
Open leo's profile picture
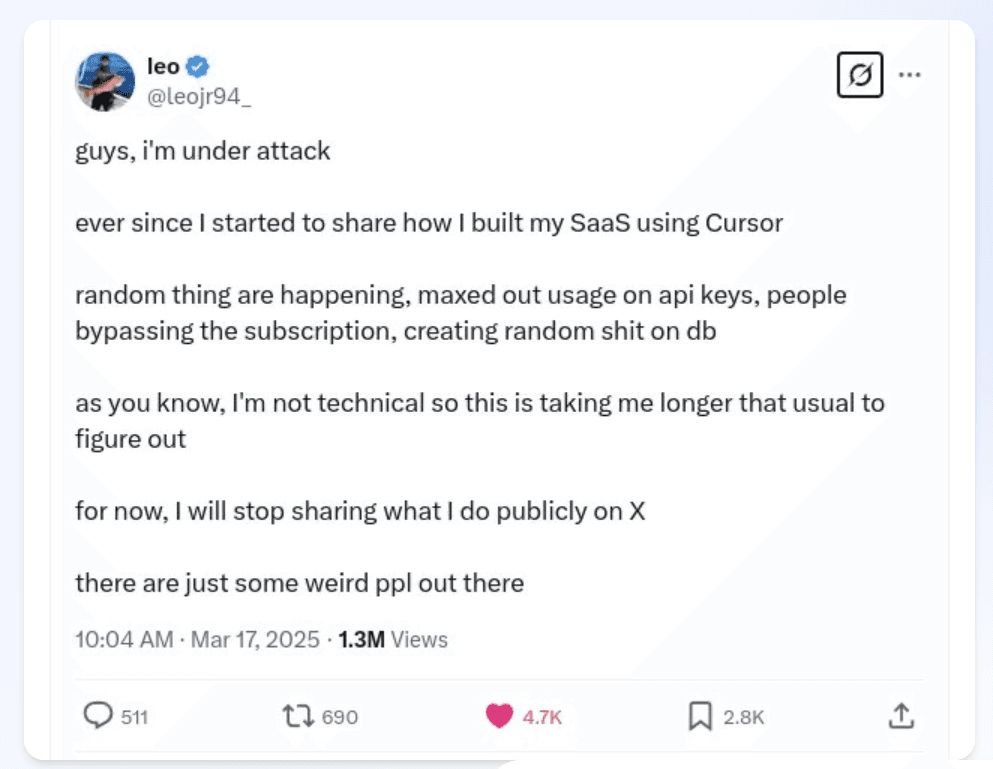(106, 80)
